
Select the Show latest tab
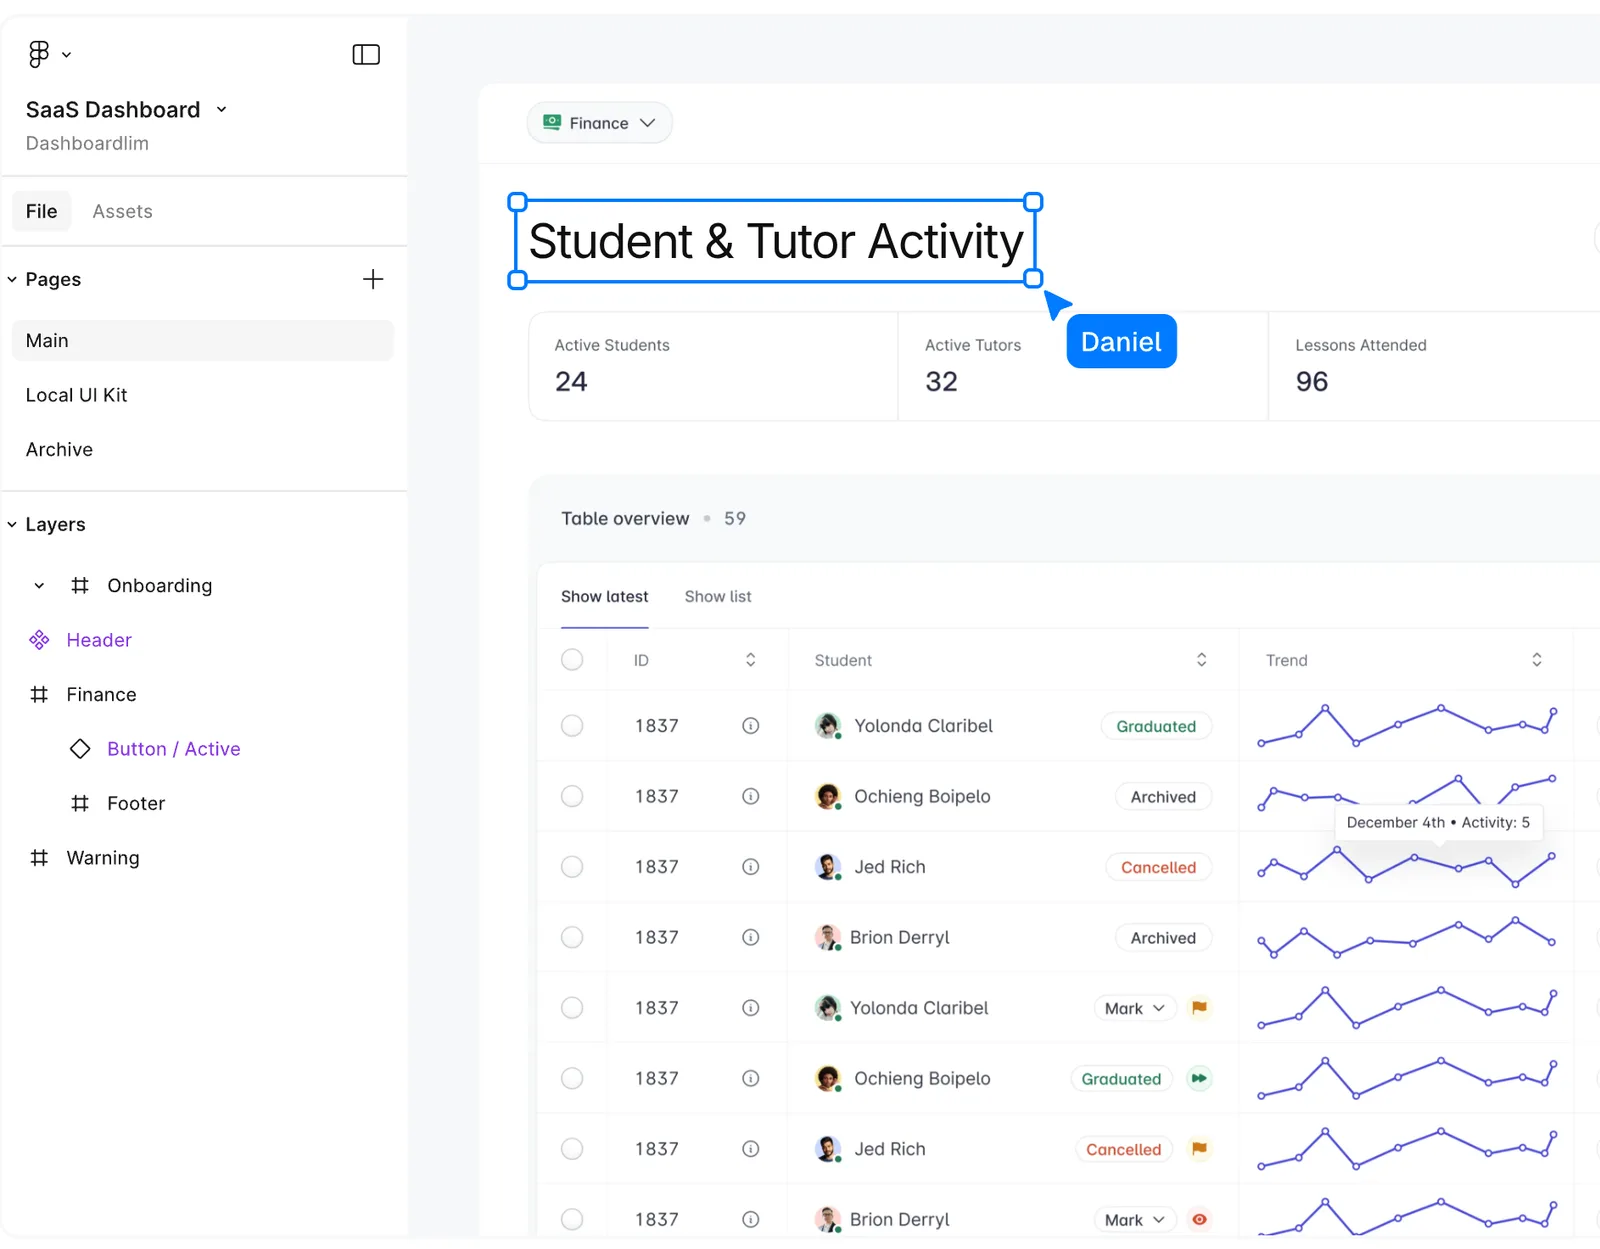click(604, 596)
